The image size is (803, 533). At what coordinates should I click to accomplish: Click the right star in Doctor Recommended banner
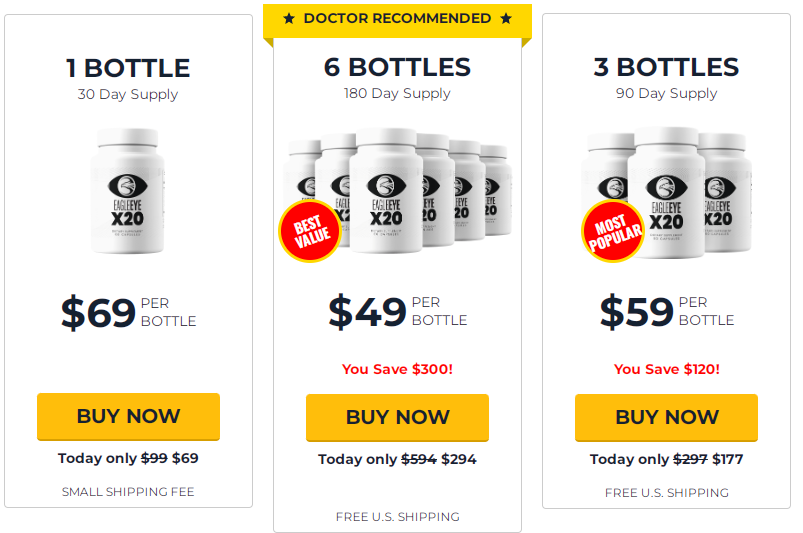pyautogui.click(x=506, y=19)
